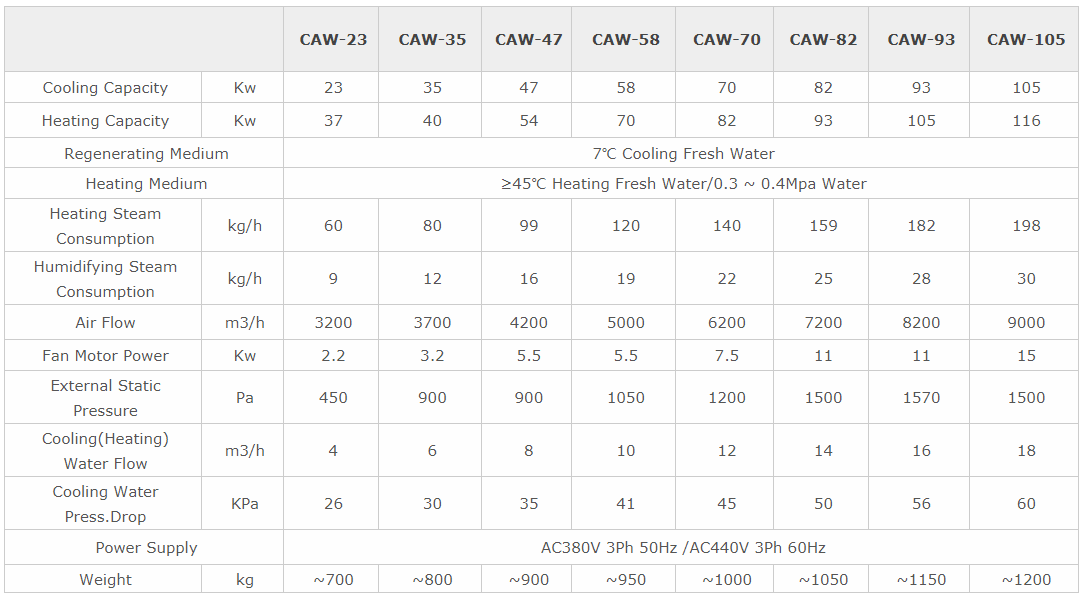The height and width of the screenshot is (599, 1083).
Task: Select the Fan Motor Power label
Action: pos(105,356)
